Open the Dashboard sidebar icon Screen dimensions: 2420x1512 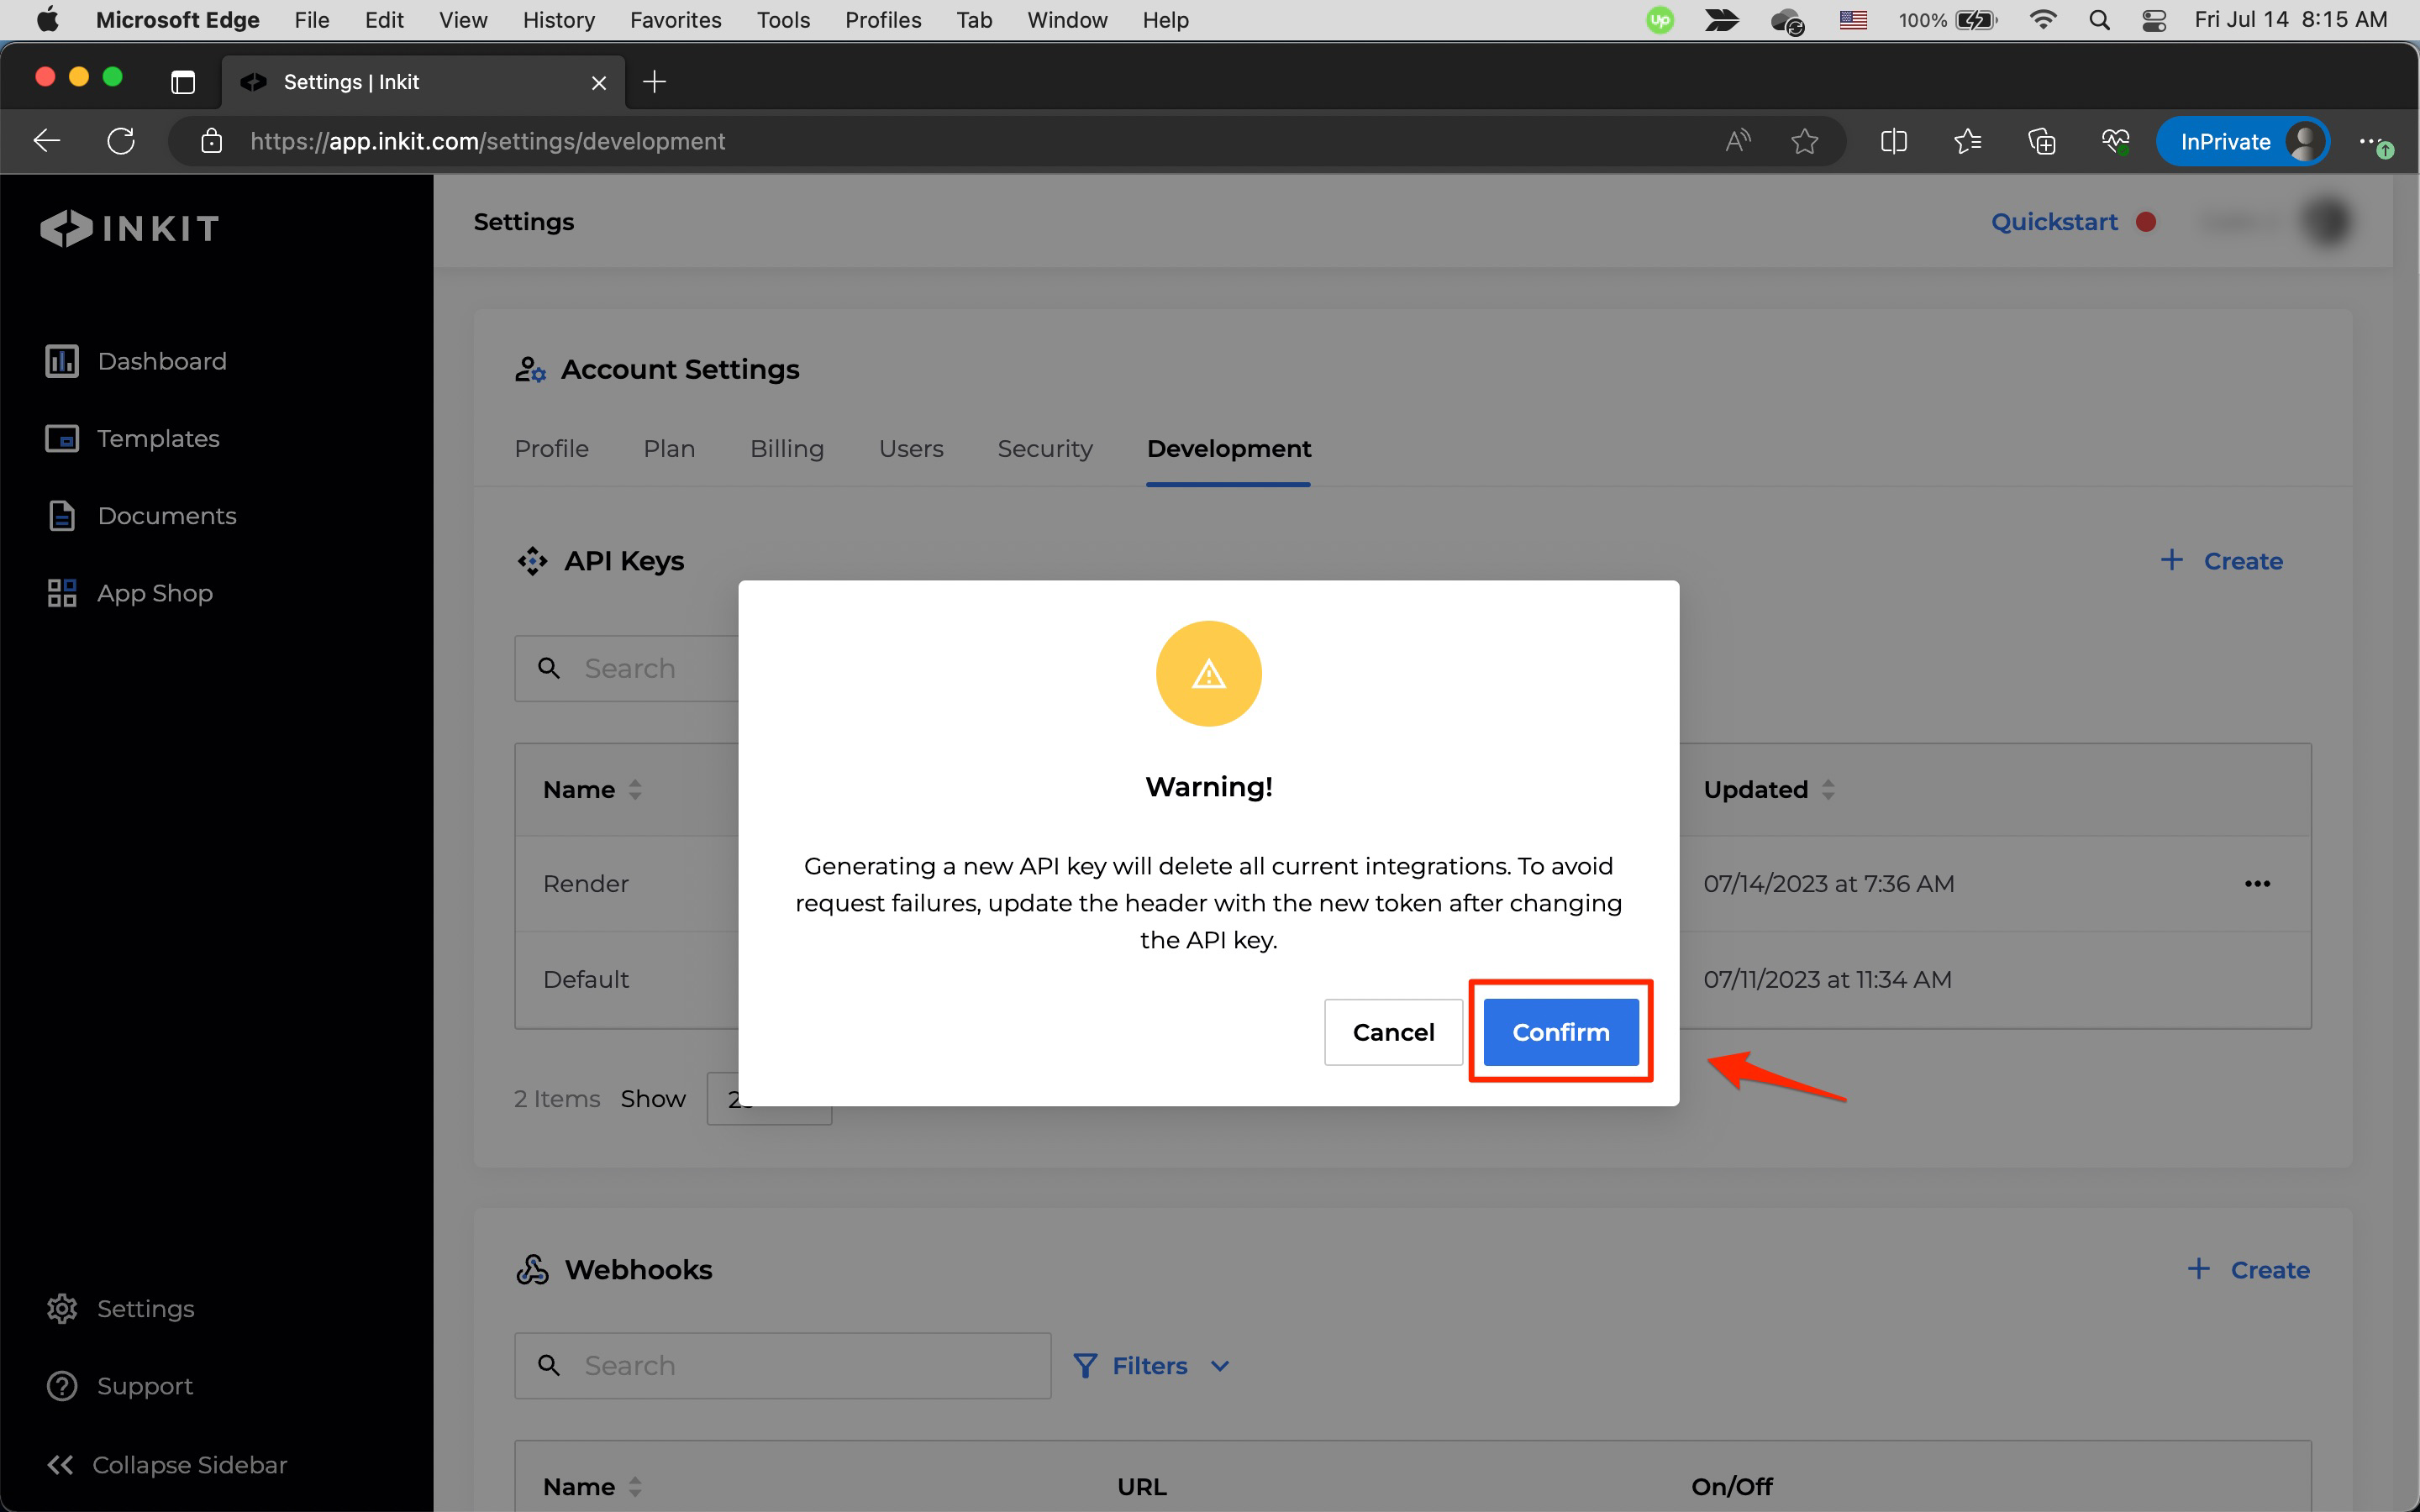click(62, 361)
